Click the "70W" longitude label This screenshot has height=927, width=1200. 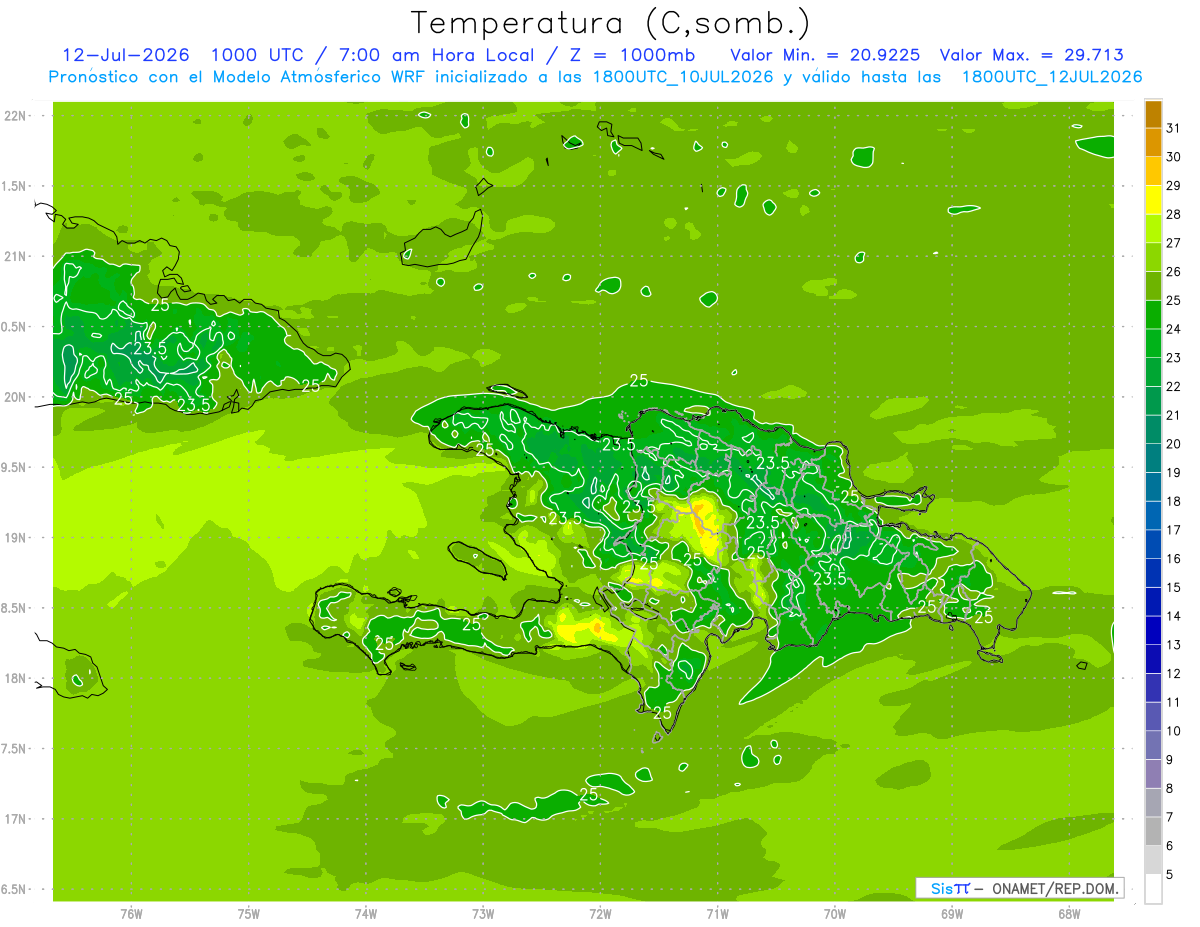(x=835, y=914)
